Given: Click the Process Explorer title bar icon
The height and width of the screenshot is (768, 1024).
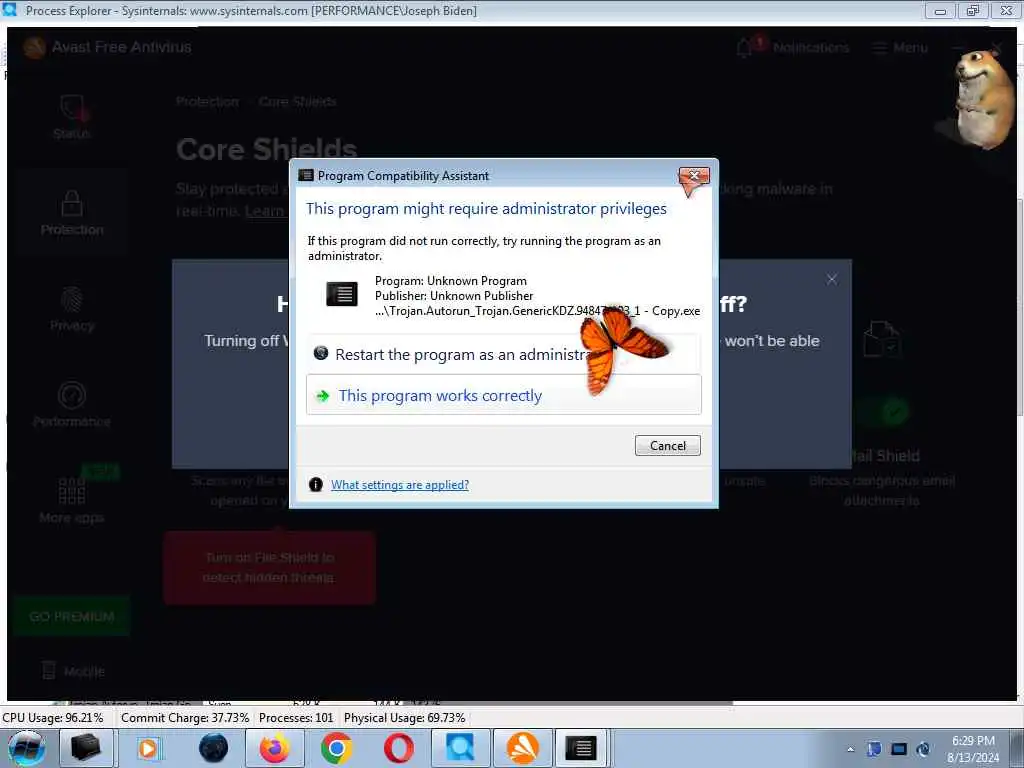Looking at the screenshot, I should (x=10, y=10).
